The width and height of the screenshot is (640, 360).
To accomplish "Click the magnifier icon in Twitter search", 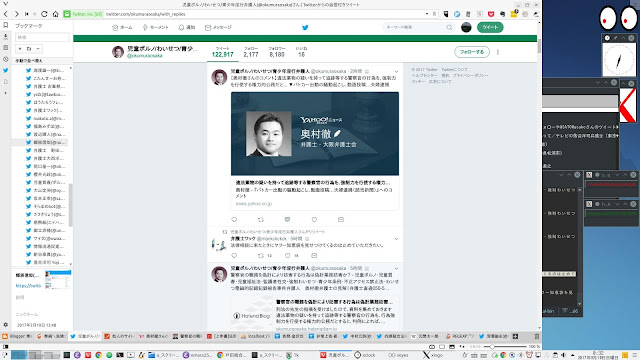I will tap(449, 27).
